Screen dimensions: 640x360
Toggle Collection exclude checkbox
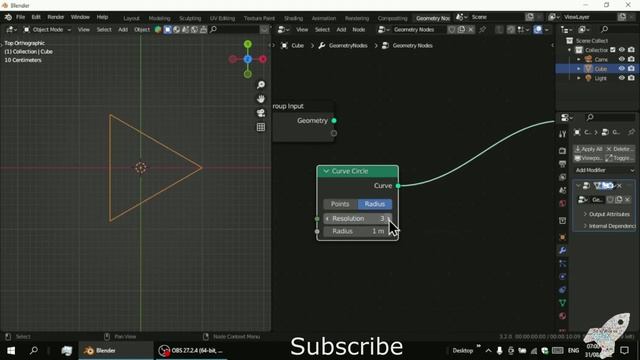pyautogui.click(x=613, y=50)
